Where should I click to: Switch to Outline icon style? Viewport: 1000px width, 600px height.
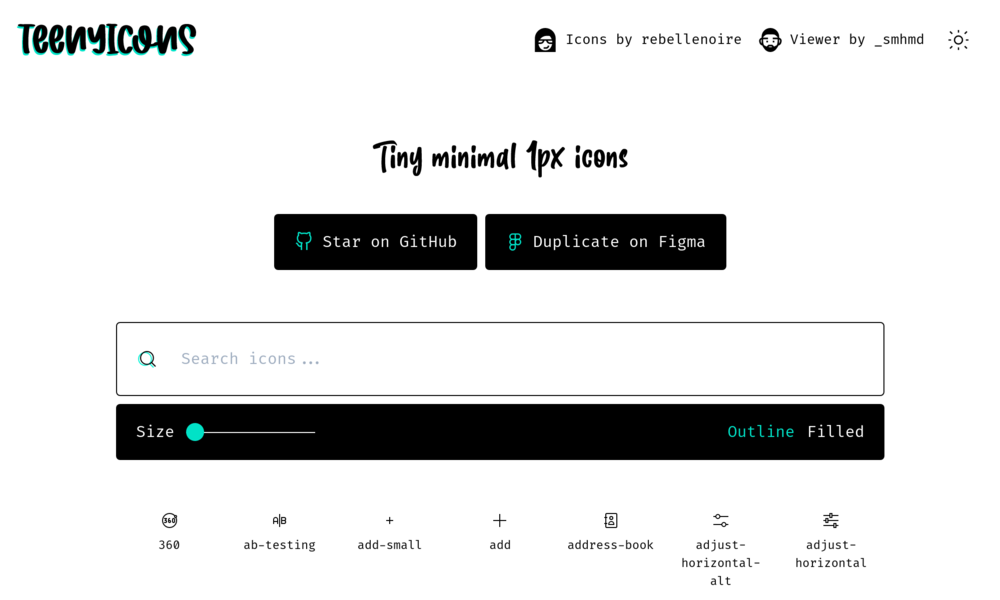tap(760, 432)
